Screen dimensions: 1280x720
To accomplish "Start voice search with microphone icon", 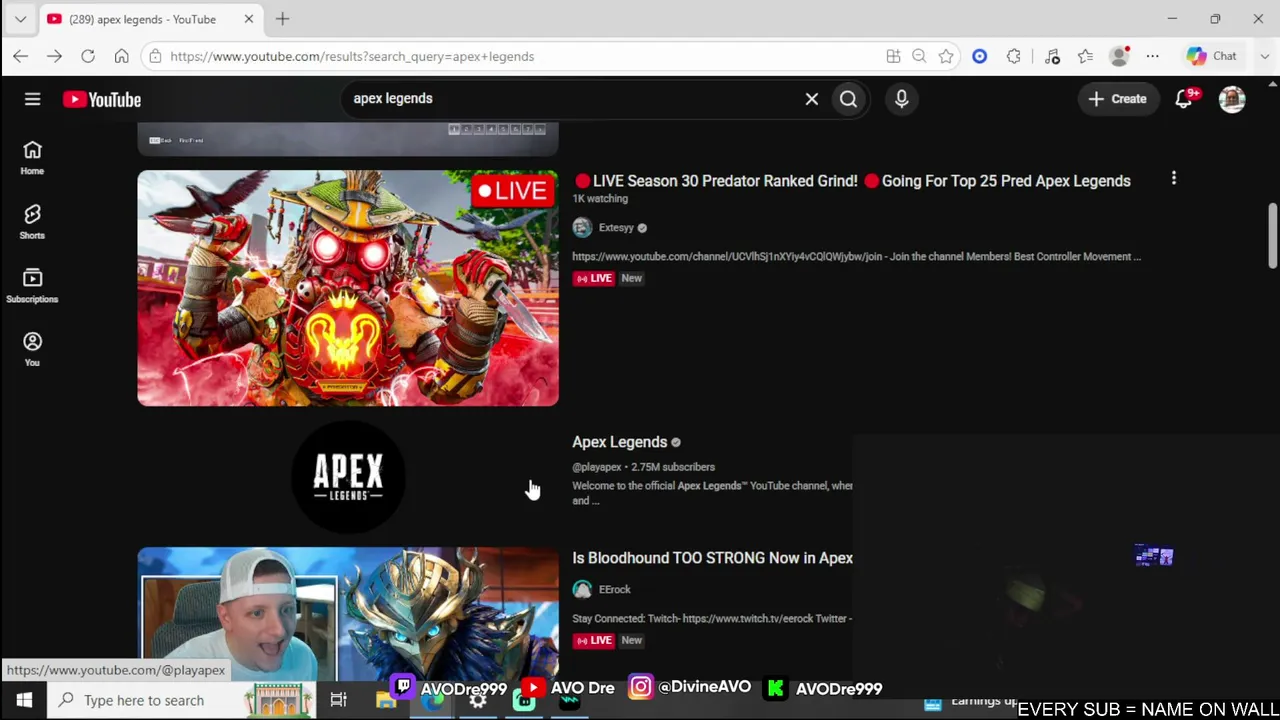I will [901, 99].
